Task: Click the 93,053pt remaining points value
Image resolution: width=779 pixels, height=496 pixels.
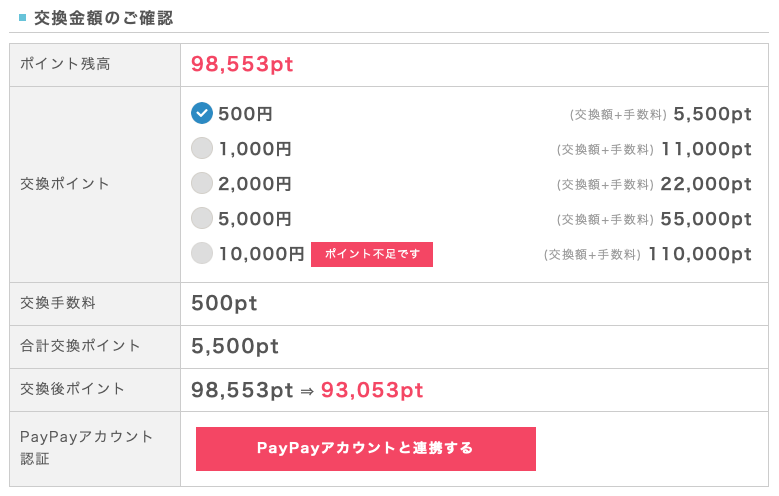Action: click(372, 390)
